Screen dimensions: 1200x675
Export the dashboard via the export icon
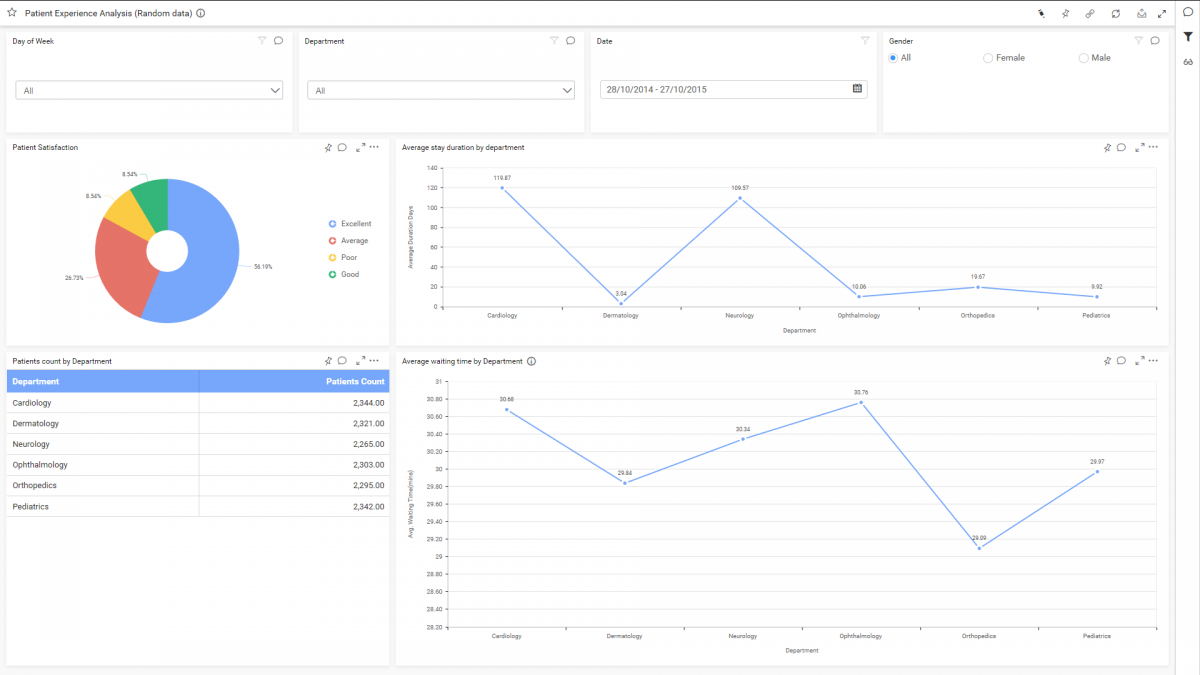1141,13
